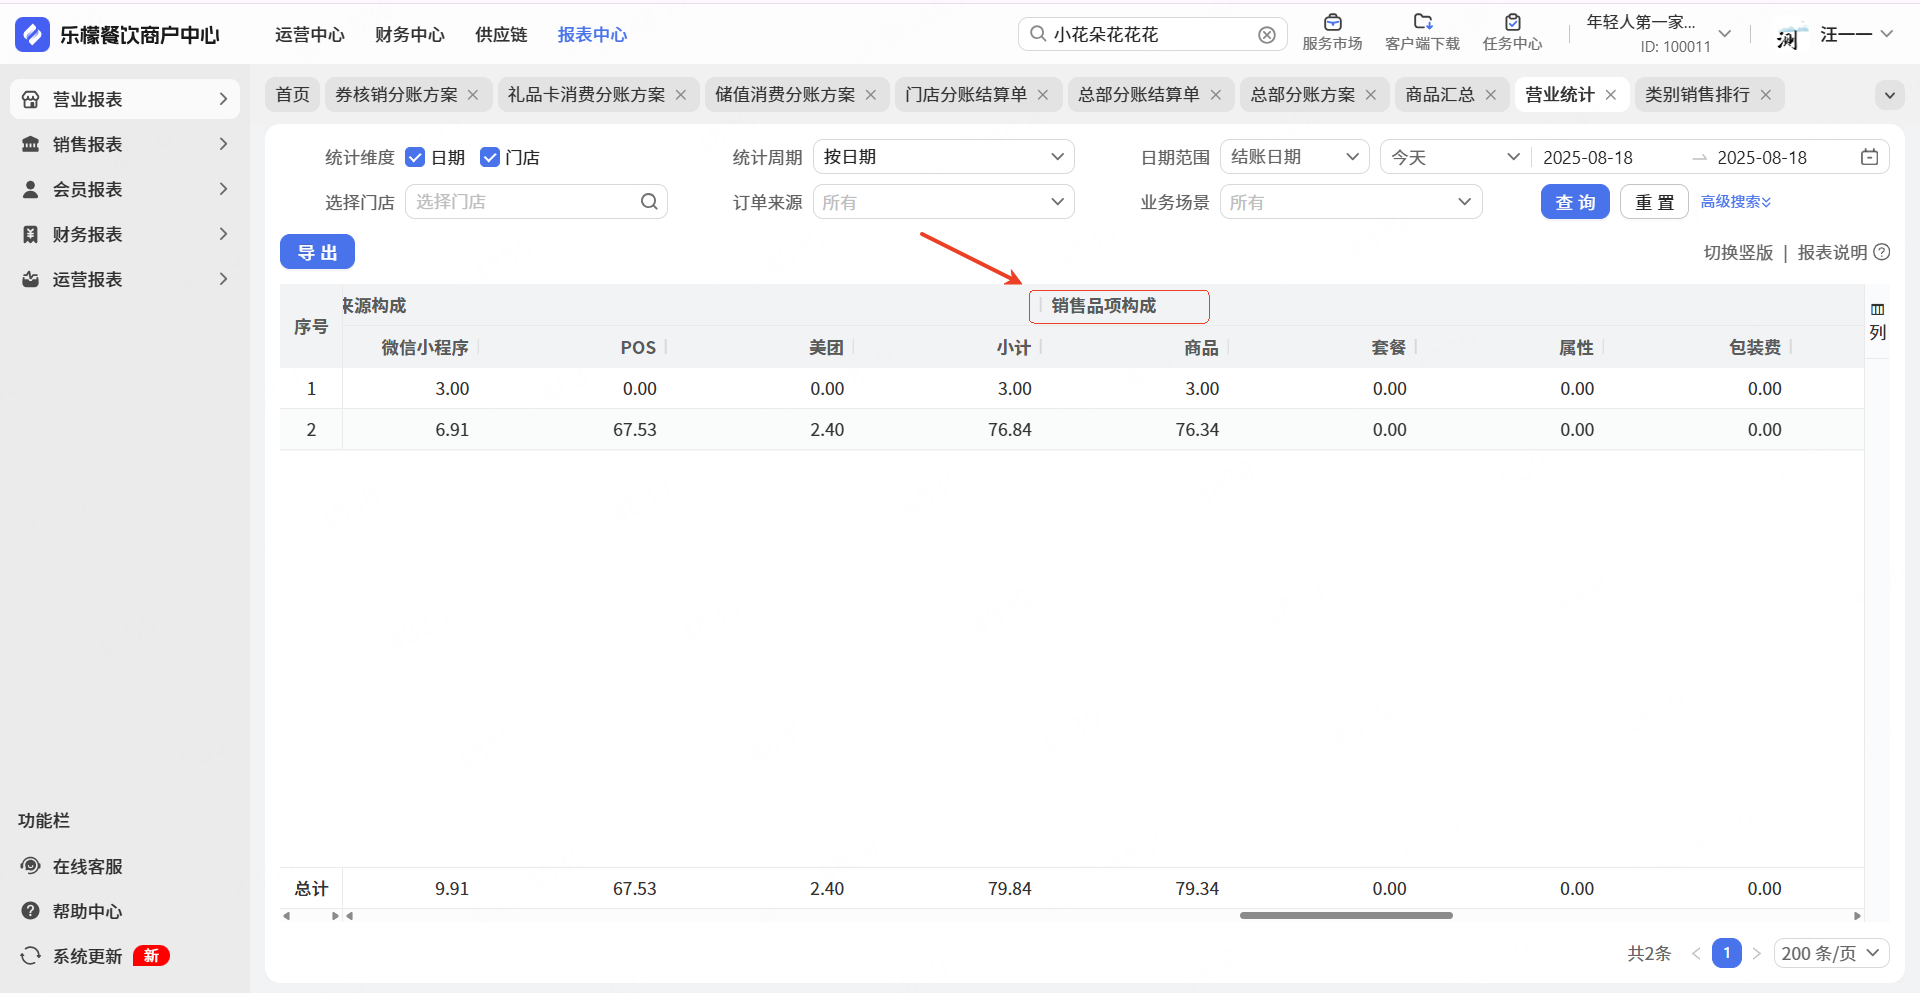Click the 系统更新 refresh icon

(31, 956)
